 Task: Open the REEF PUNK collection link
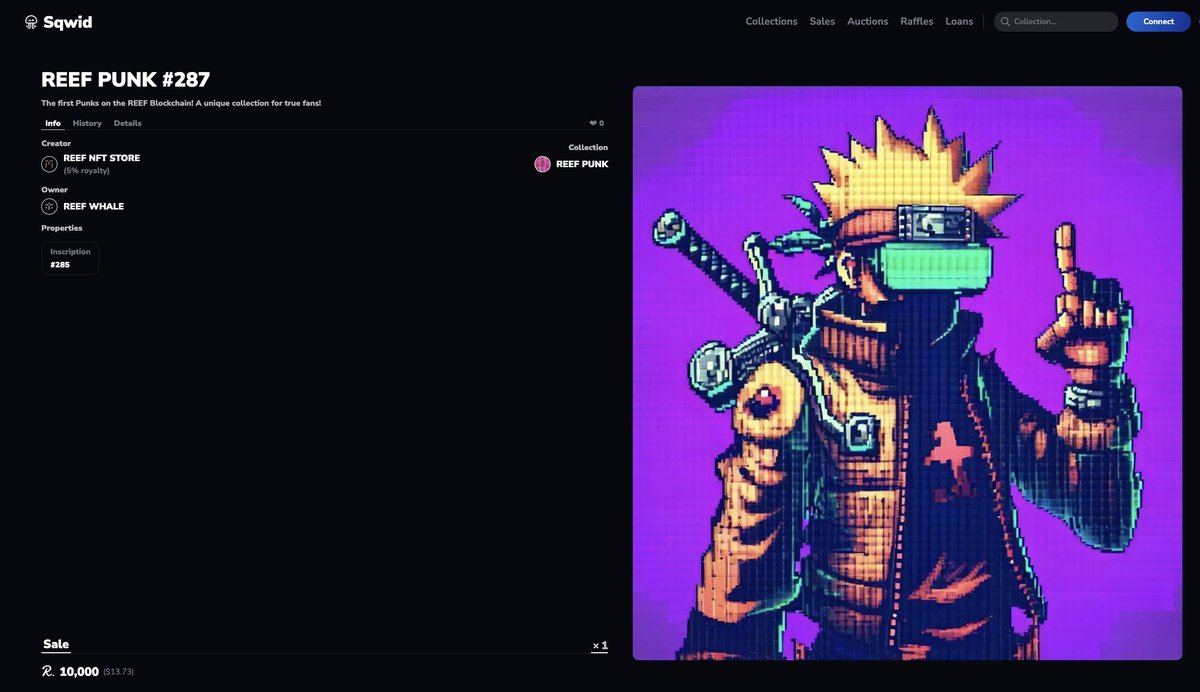click(x=582, y=164)
